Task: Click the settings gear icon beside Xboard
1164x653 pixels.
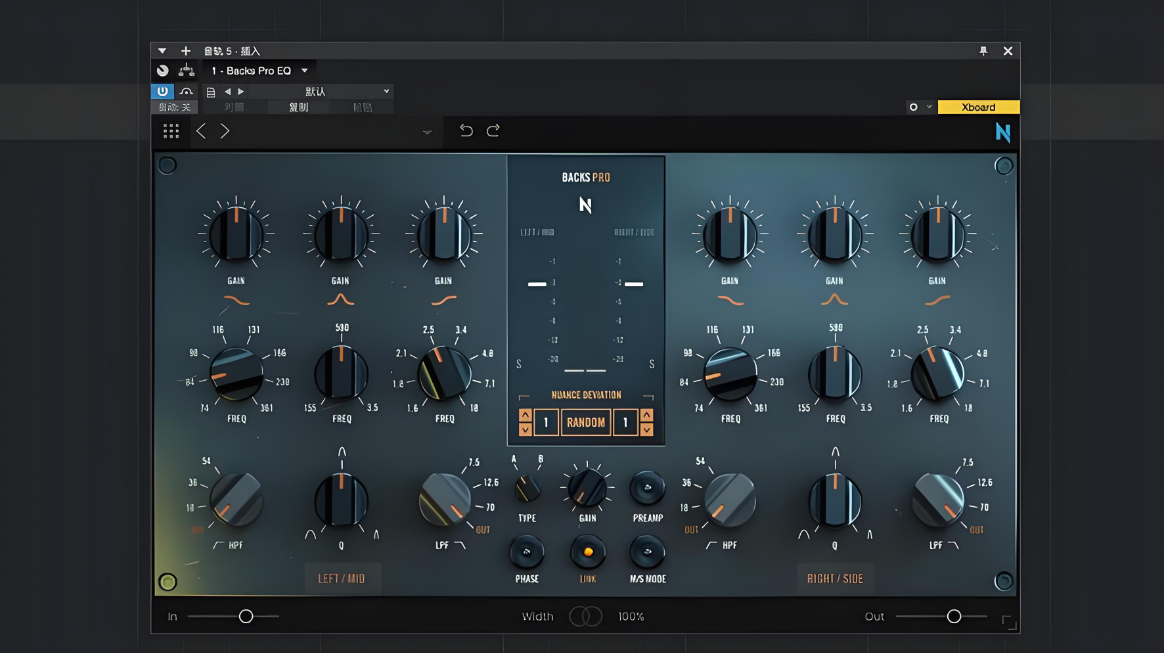Action: [914, 107]
